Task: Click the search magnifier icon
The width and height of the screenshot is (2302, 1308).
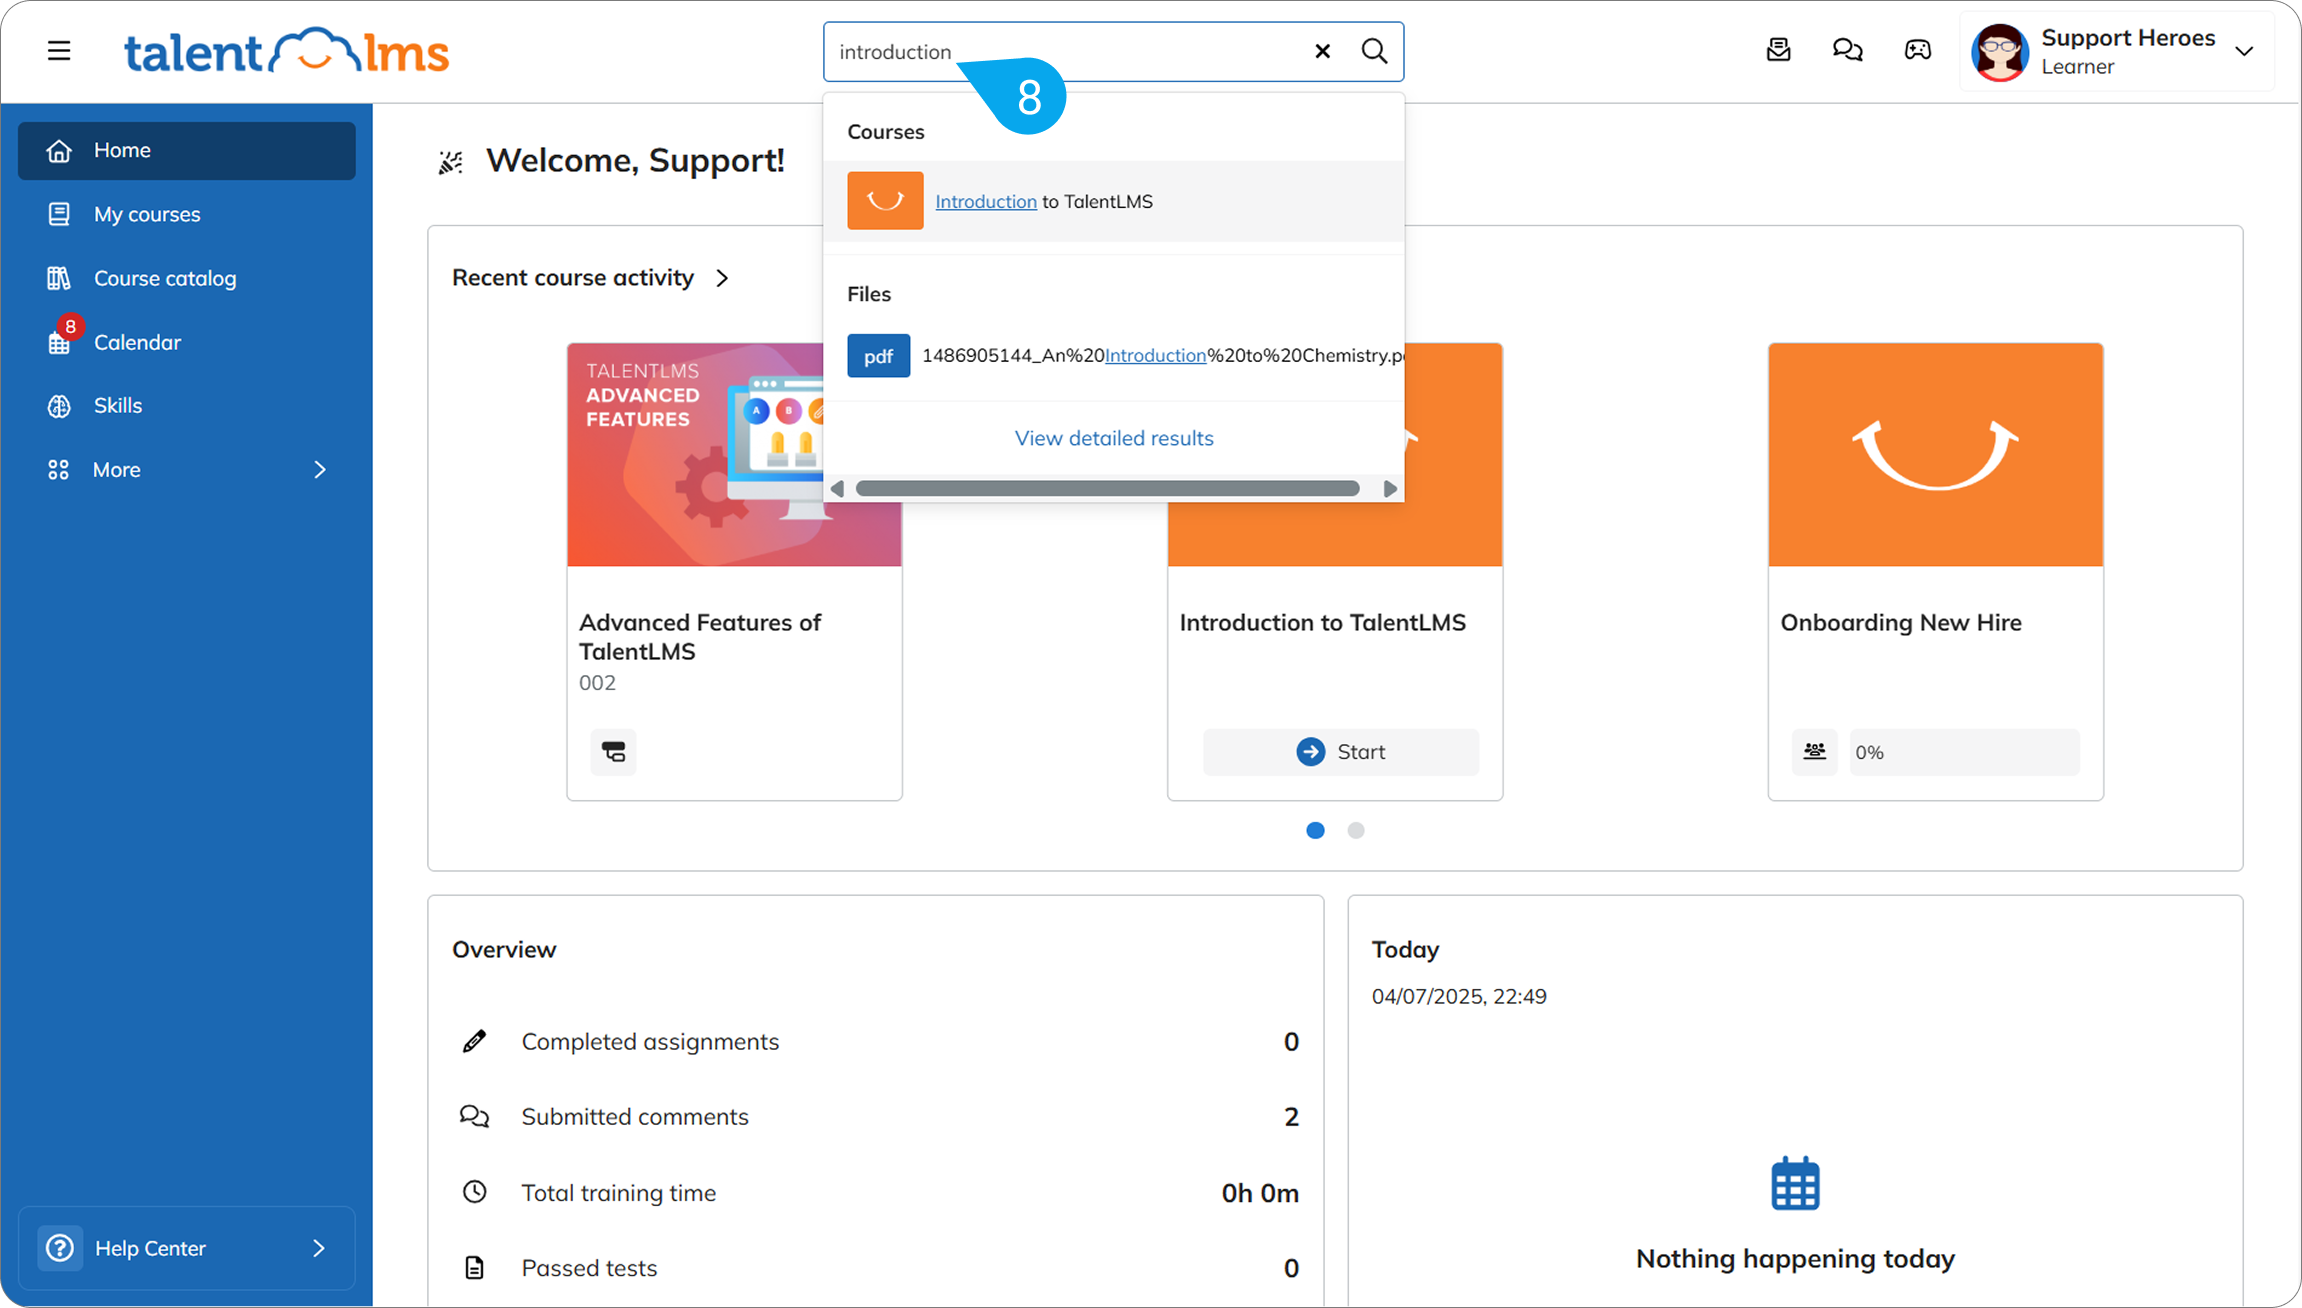Action: (1375, 51)
